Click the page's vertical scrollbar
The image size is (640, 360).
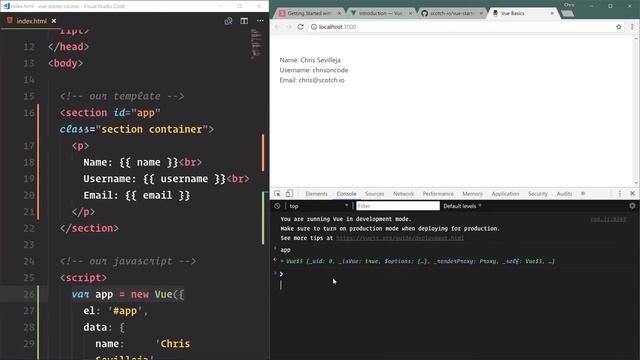click(636, 110)
